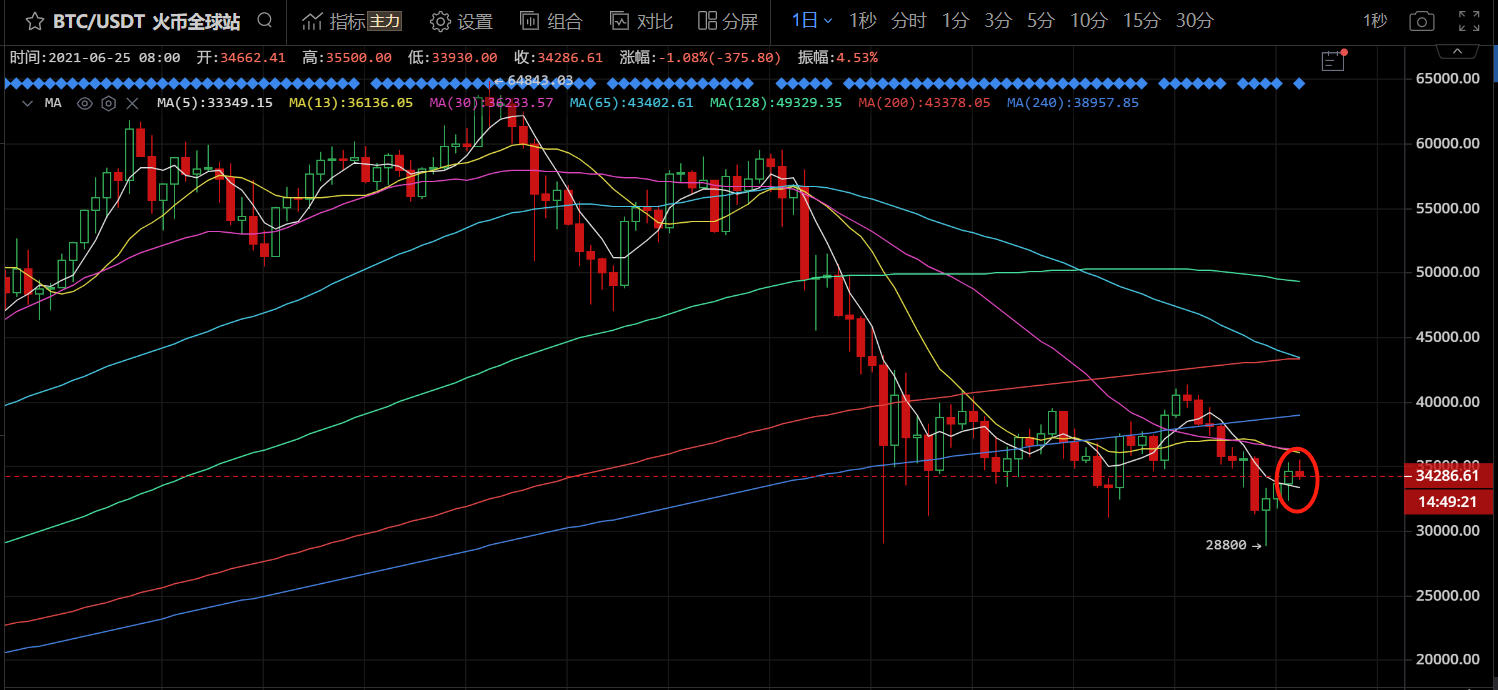Viewport: 1498px width, 690px height.
Task: Expand the 1日 timeframe dropdown
Action: click(811, 21)
